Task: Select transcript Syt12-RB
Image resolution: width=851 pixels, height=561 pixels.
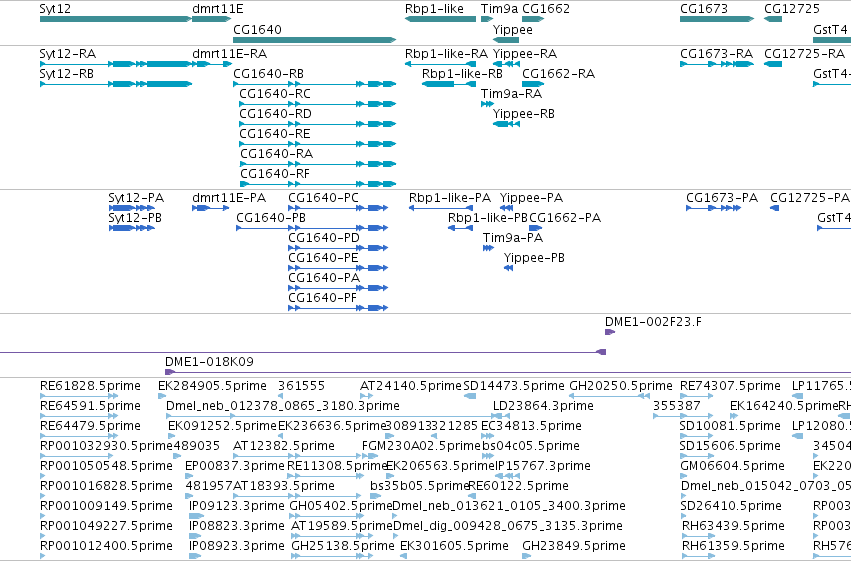Action: pyautogui.click(x=116, y=84)
